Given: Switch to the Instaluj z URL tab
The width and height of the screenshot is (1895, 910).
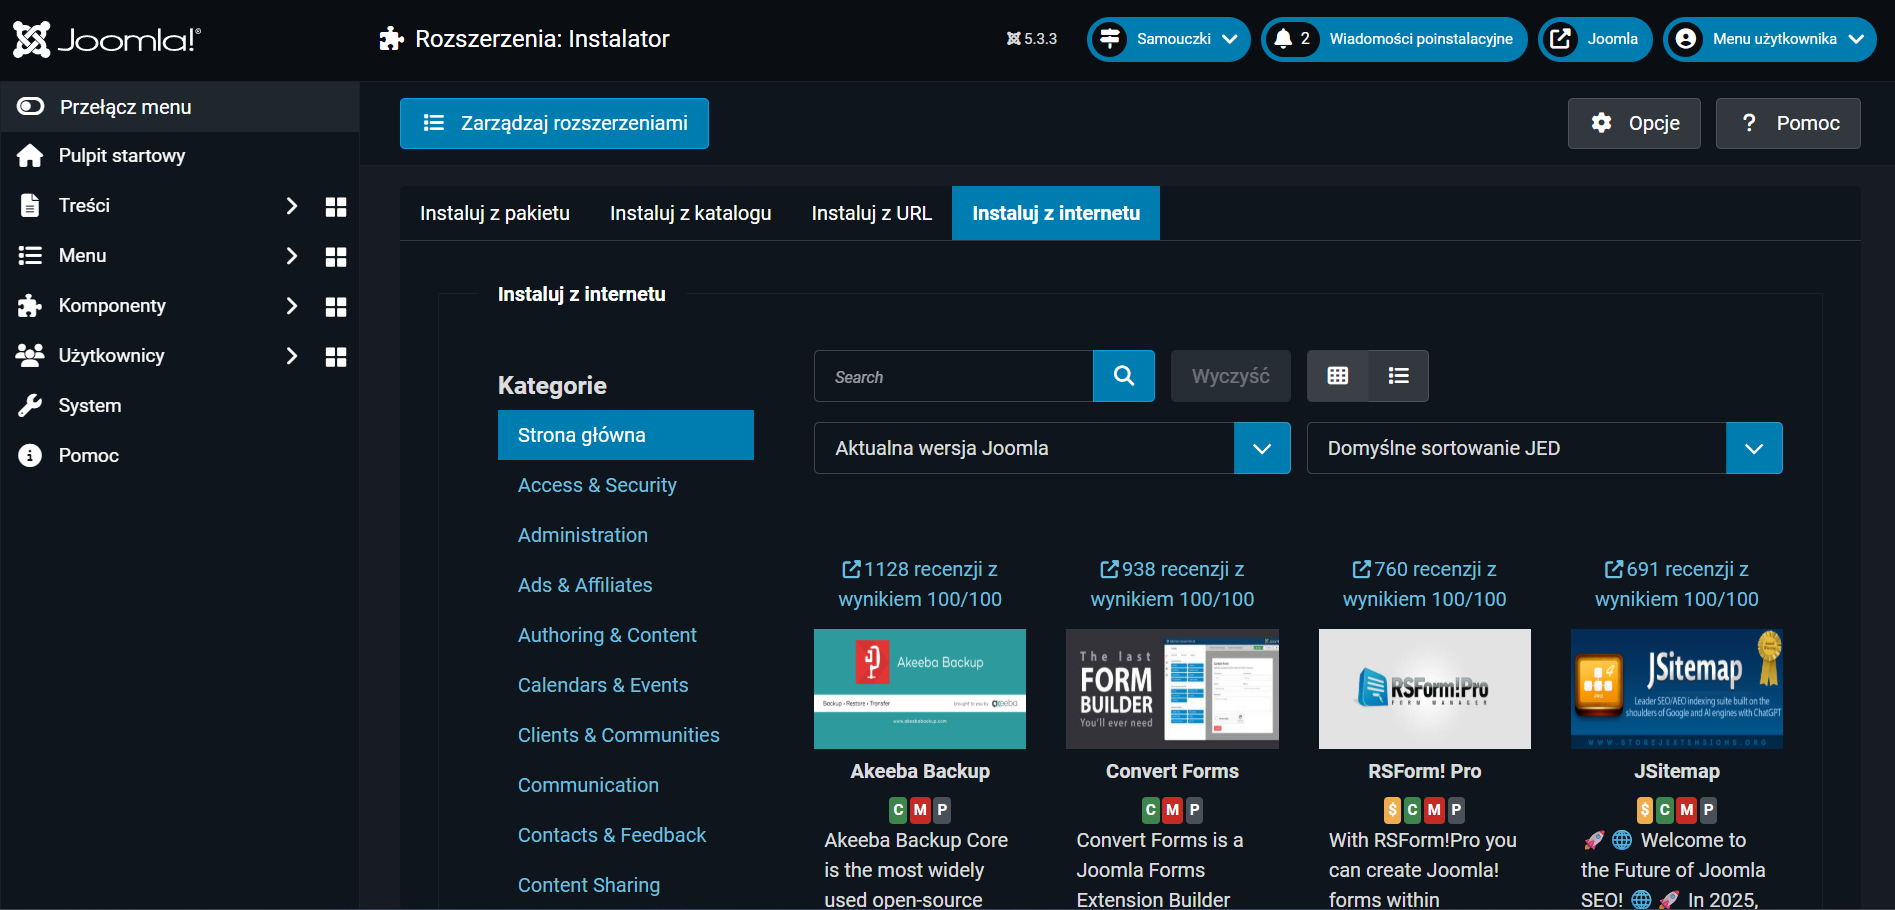Looking at the screenshot, I should coord(871,213).
